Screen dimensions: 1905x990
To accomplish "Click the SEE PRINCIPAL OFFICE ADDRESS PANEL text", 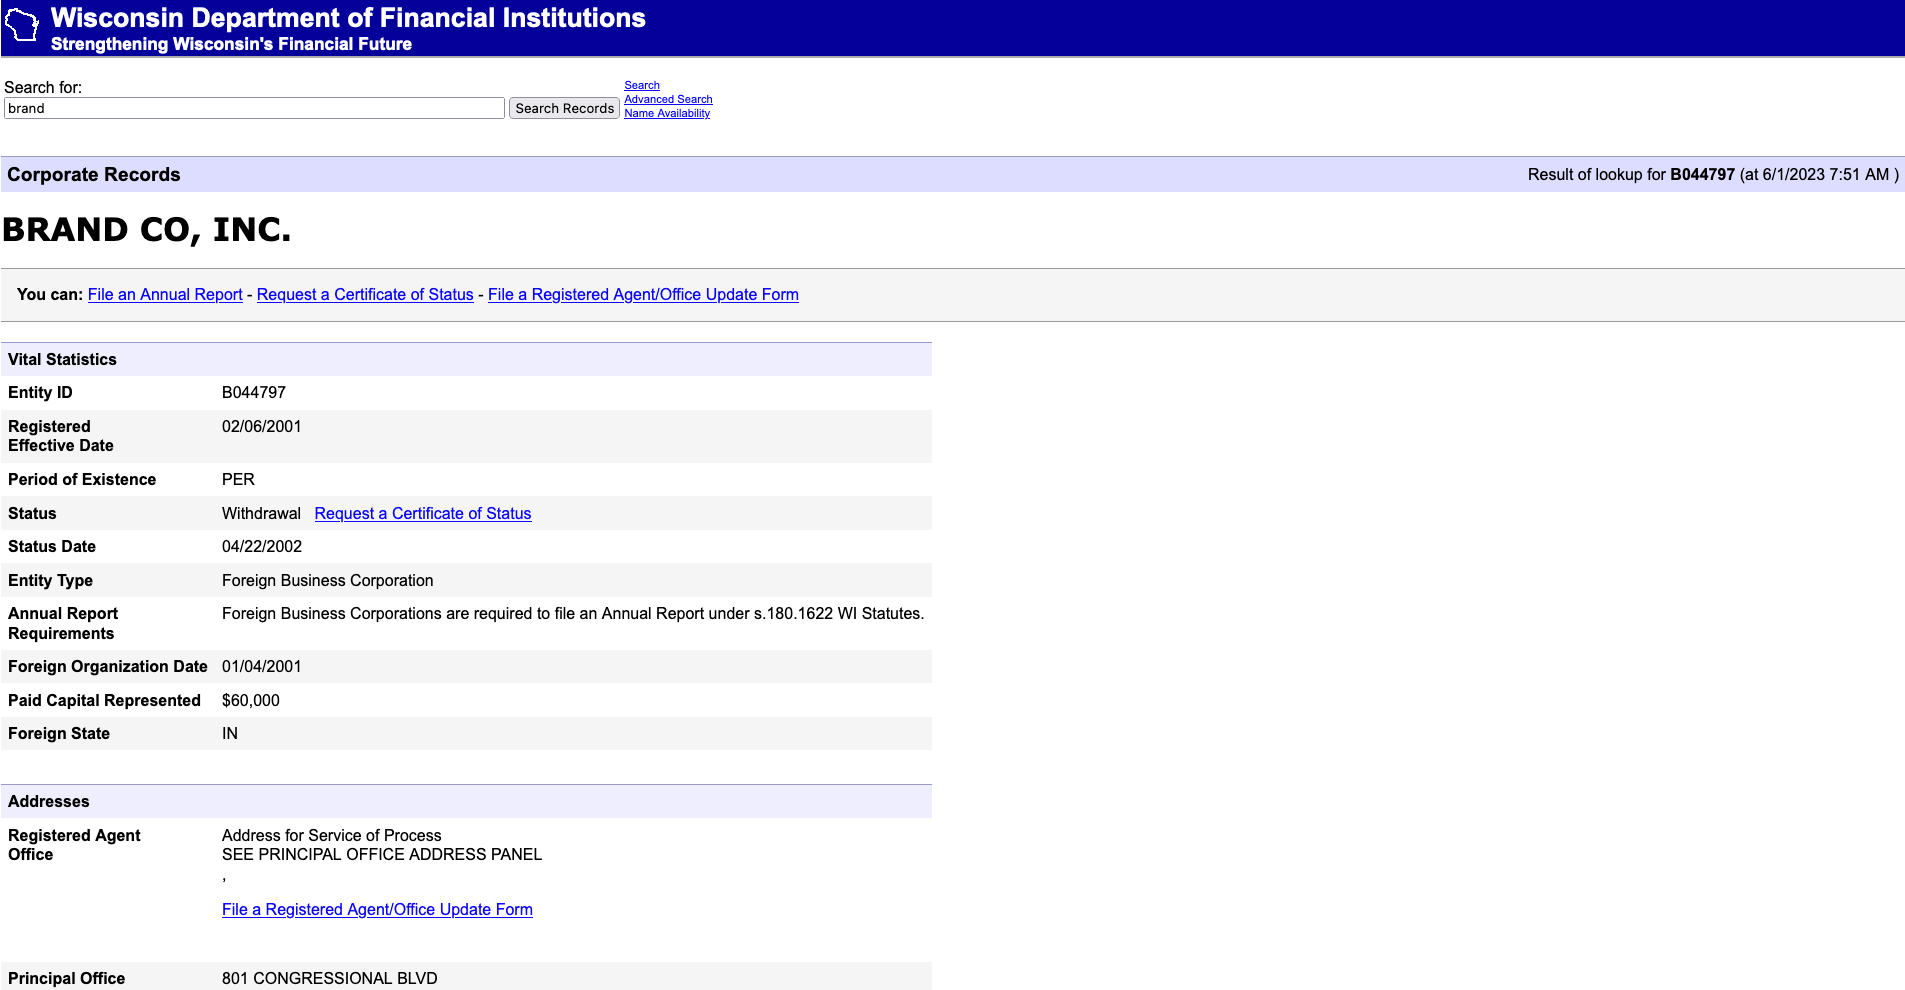I will click(382, 854).
